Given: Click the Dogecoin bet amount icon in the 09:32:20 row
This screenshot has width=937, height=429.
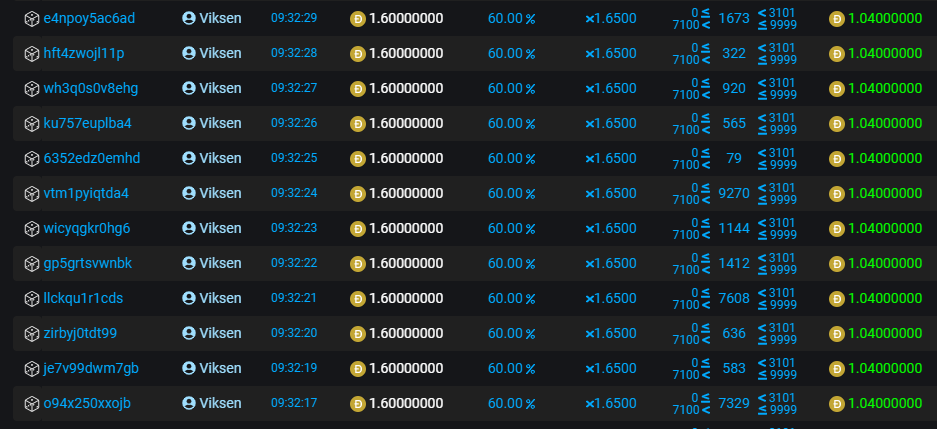Looking at the screenshot, I should tap(358, 334).
